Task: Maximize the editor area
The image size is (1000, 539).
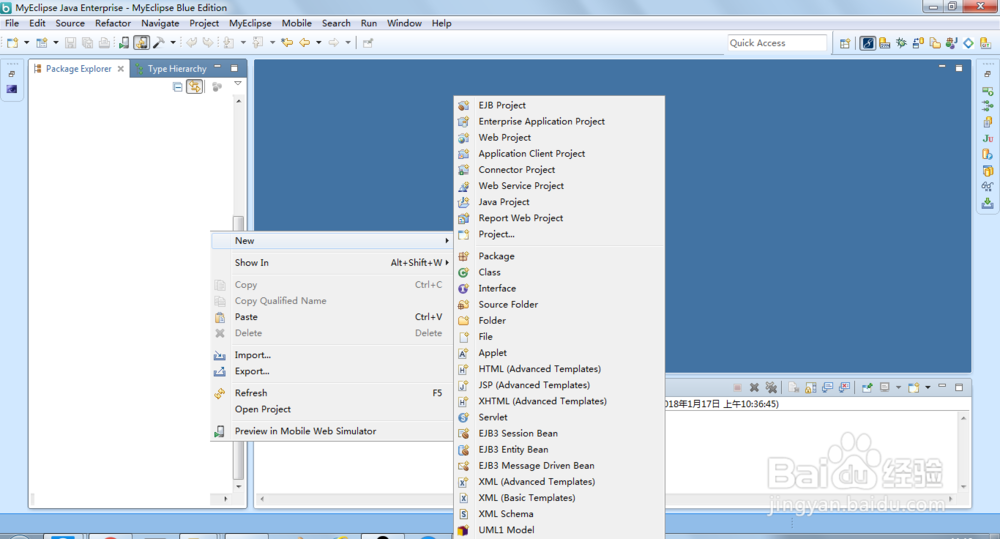Action: click(959, 68)
